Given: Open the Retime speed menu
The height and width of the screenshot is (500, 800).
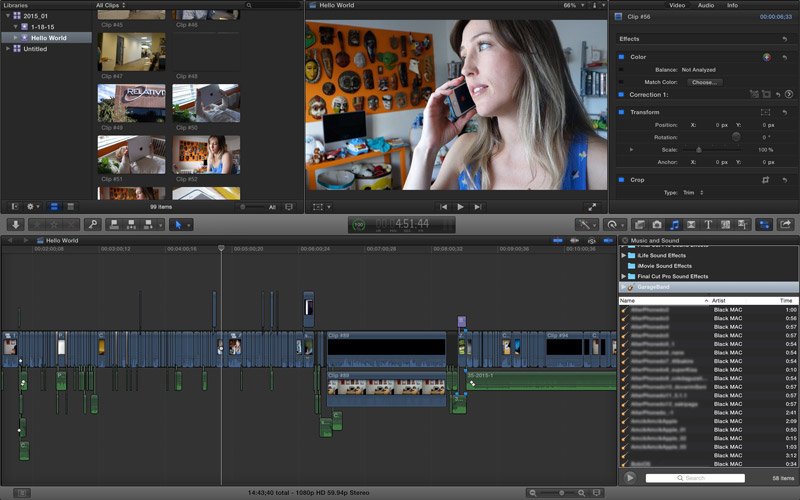Looking at the screenshot, I should (614, 224).
